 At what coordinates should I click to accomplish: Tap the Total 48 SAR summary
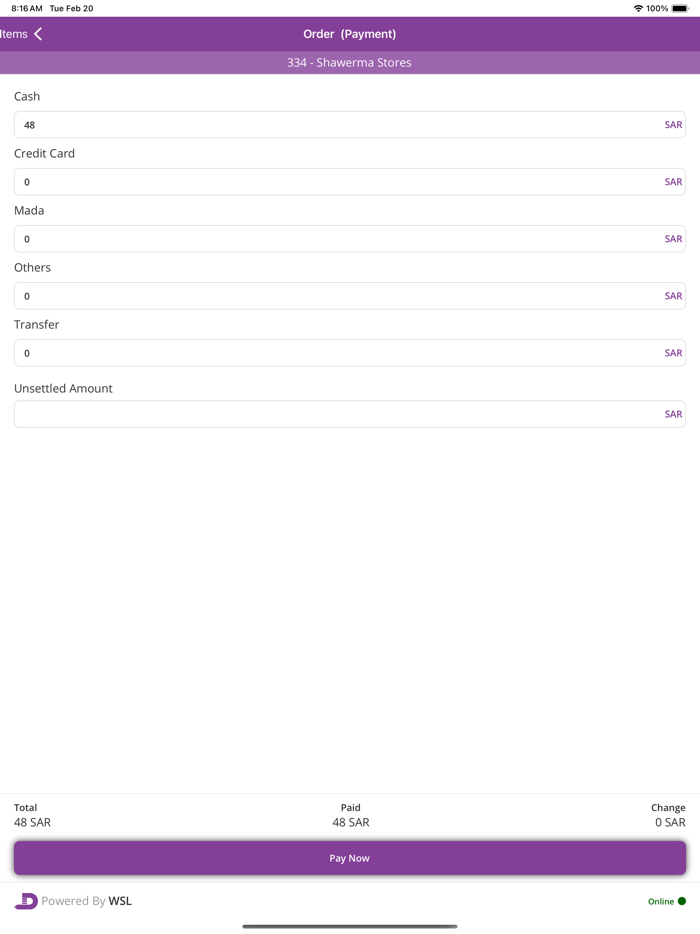coord(32,815)
